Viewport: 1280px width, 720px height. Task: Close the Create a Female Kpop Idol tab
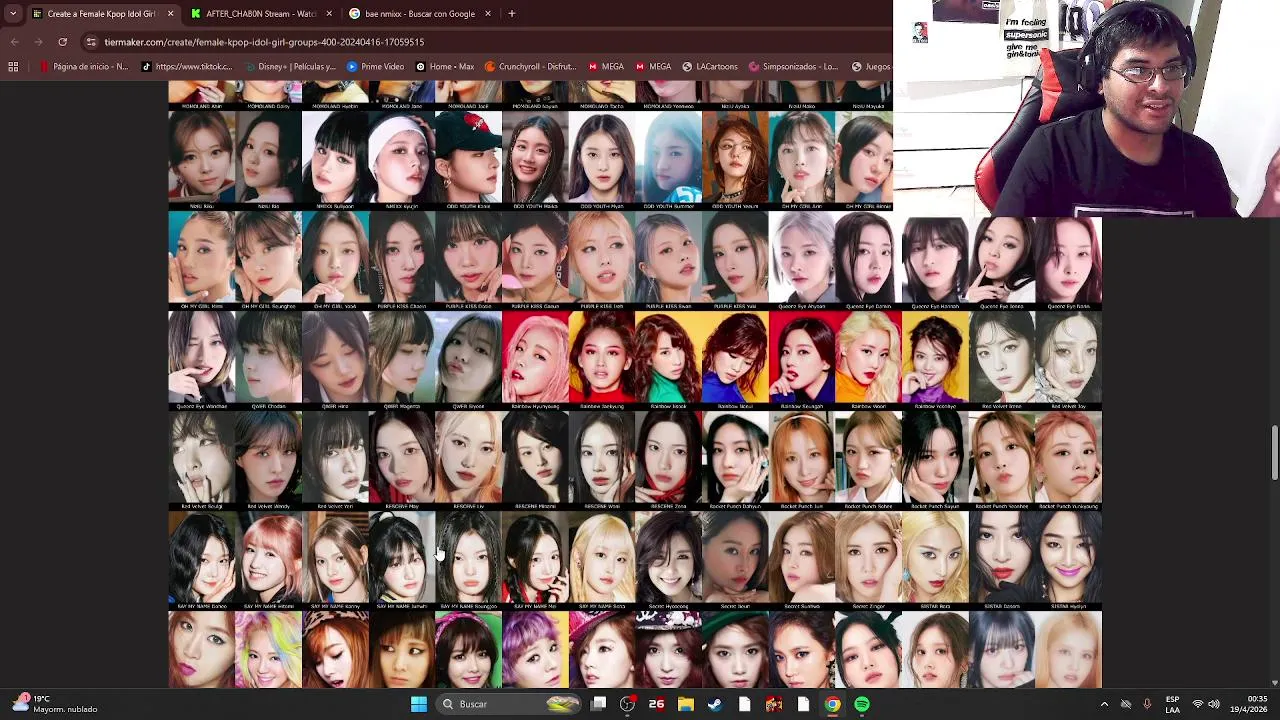(170, 14)
